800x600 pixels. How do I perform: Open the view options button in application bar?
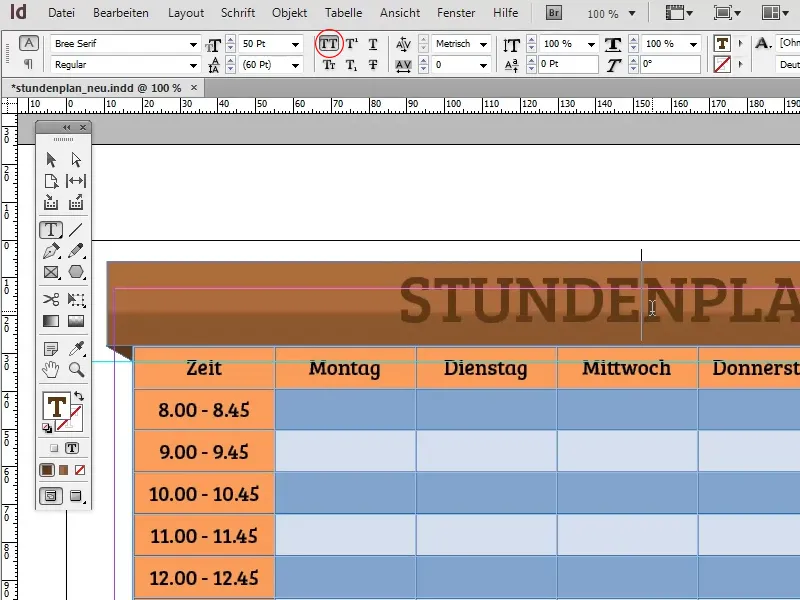coord(679,13)
